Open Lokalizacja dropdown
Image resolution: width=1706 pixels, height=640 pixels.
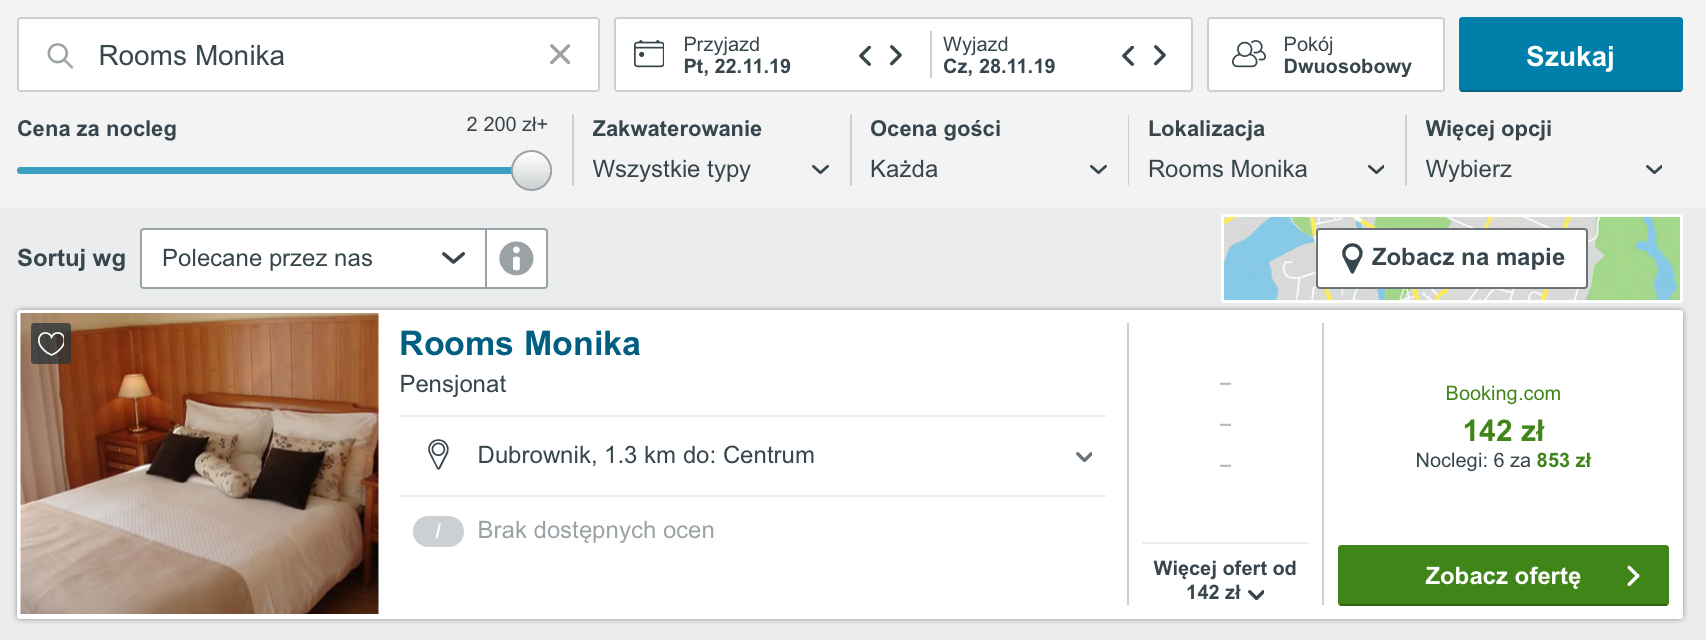[1267, 169]
